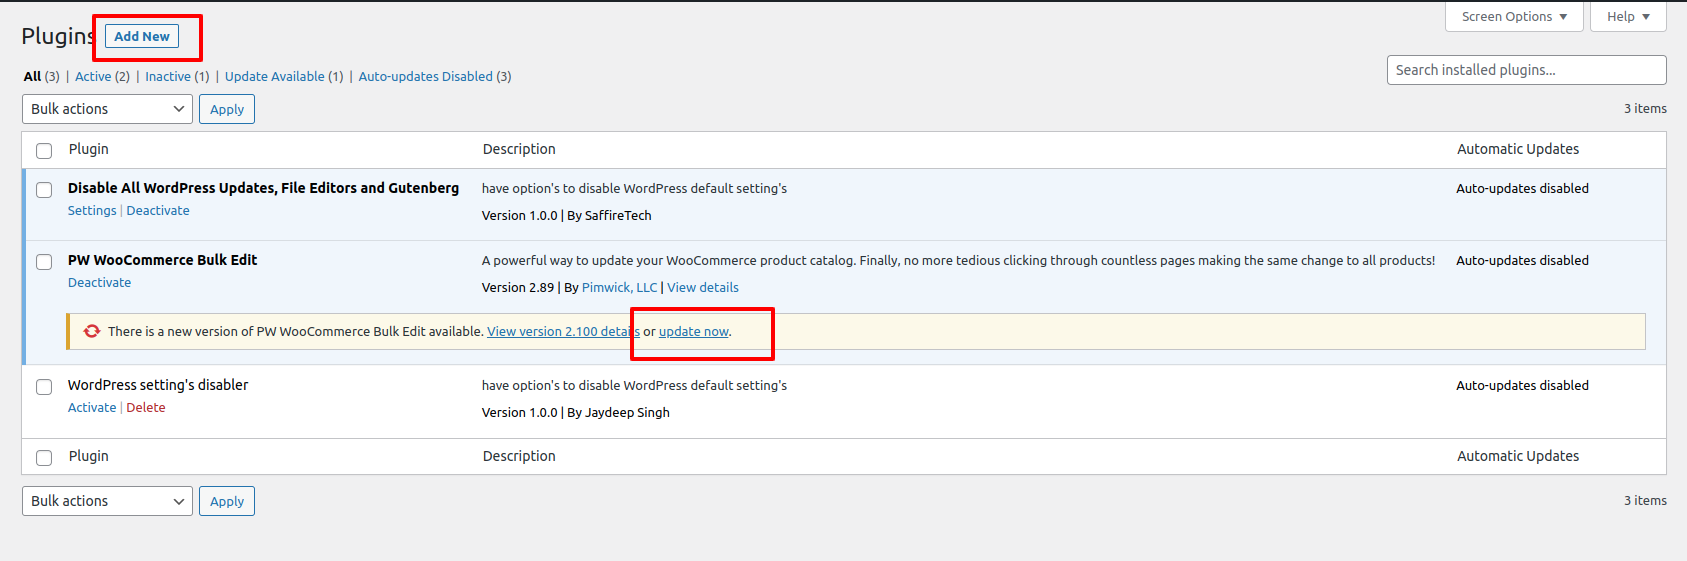Check the select-all checkbox in table header
This screenshot has height=561, width=1687.
coord(44,151)
